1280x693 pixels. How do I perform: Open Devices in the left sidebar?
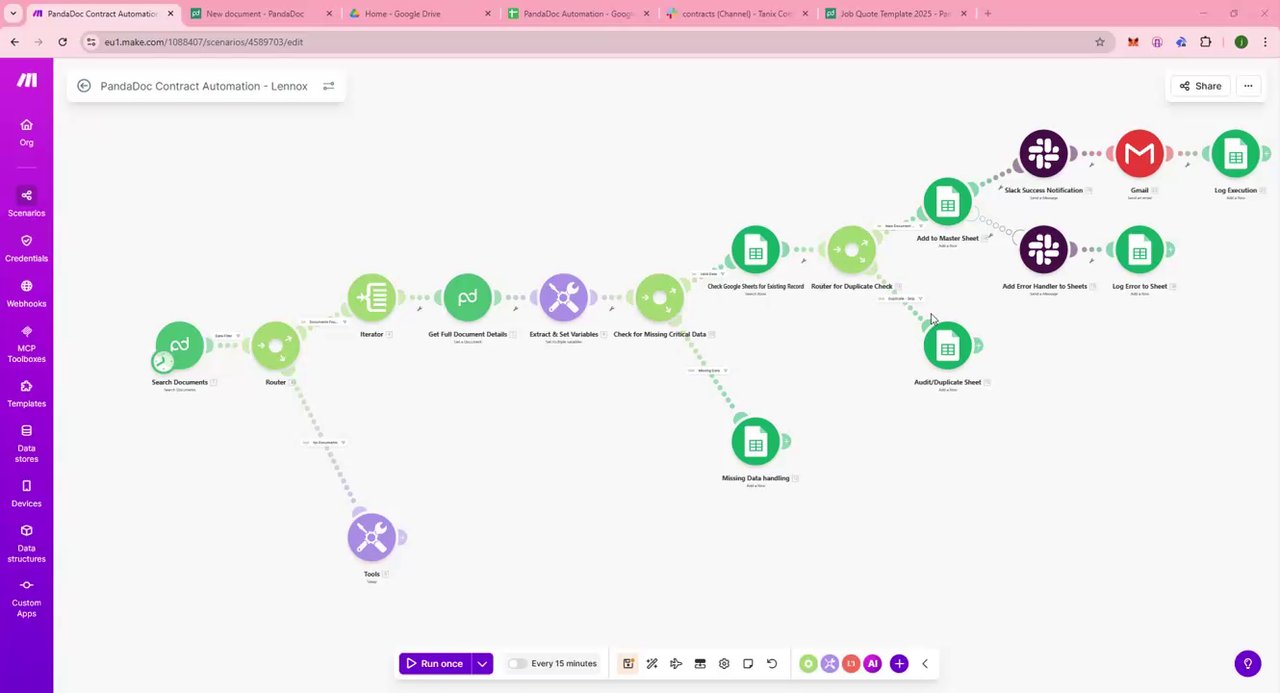(x=27, y=493)
